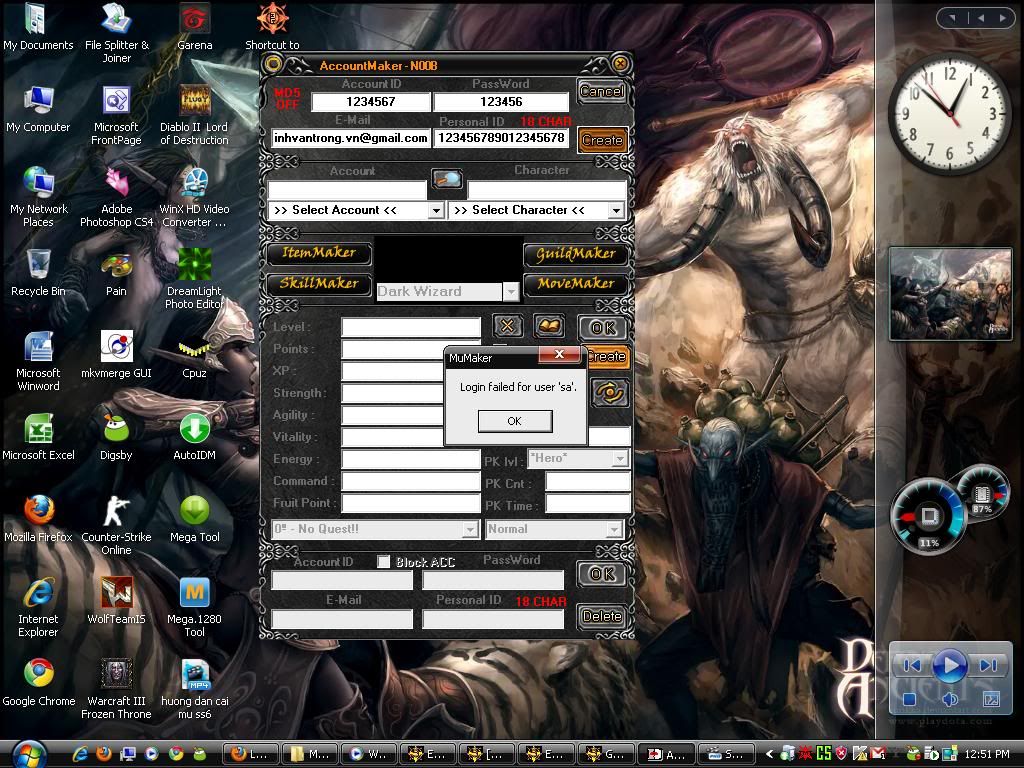The image size is (1024, 768).
Task: Open the My Documents desktop icon
Action: coord(38,27)
